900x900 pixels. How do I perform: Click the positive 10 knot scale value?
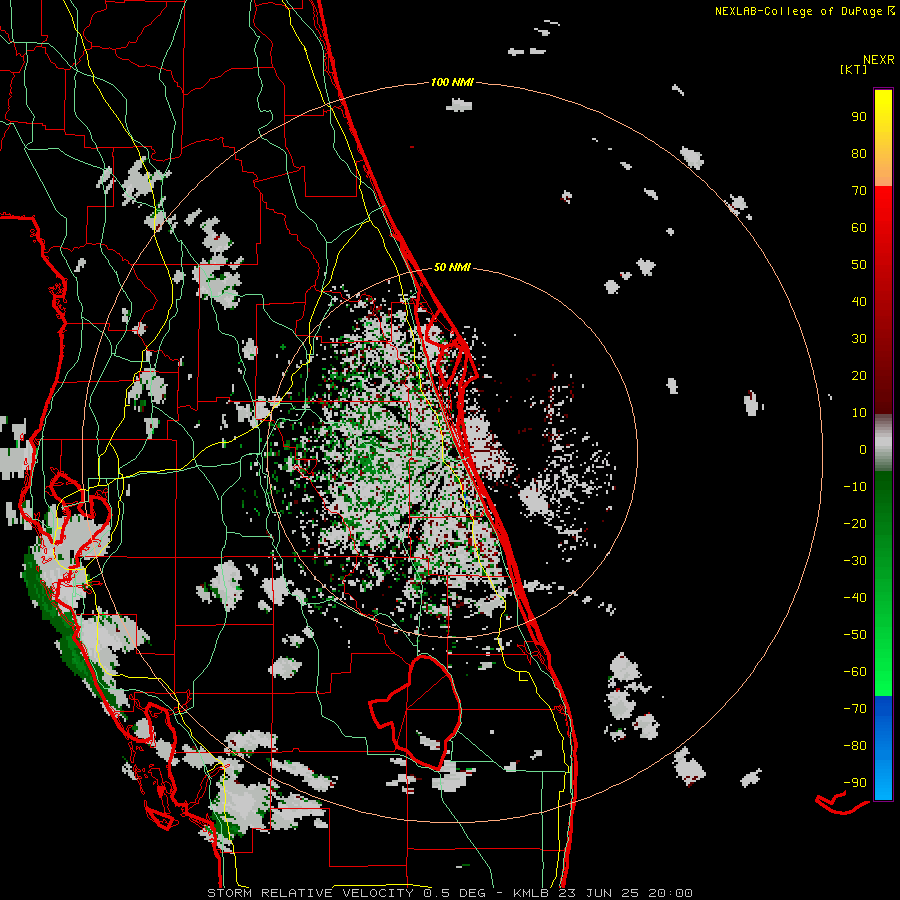pyautogui.click(x=859, y=413)
